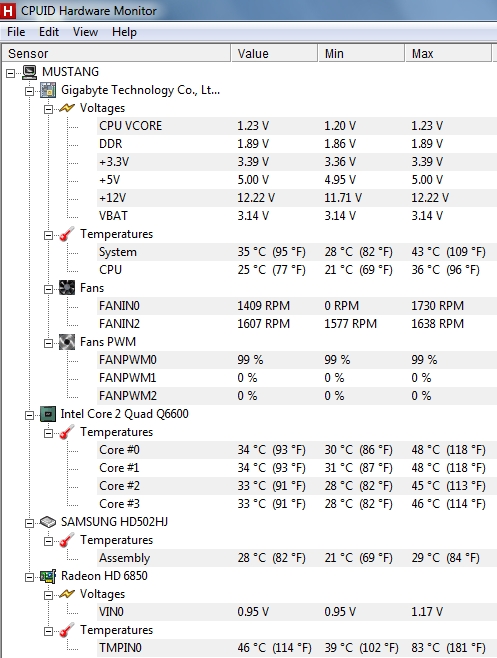Viewport: 497px width, 658px height.
Task: Click the Intel Core 2 Quad chip icon
Action: coord(48,414)
